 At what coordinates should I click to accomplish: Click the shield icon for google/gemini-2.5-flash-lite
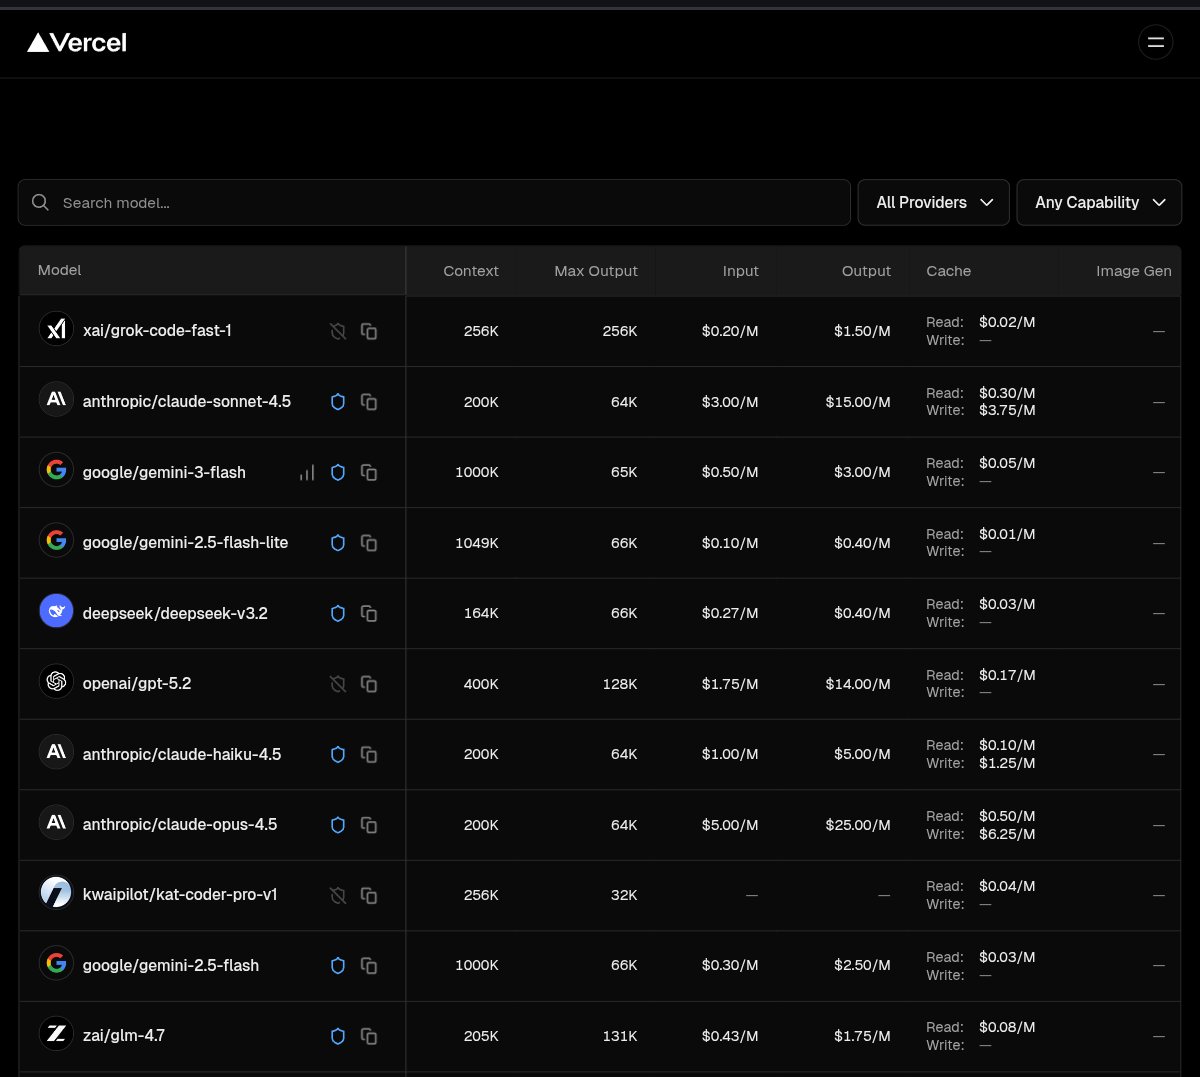(x=338, y=543)
